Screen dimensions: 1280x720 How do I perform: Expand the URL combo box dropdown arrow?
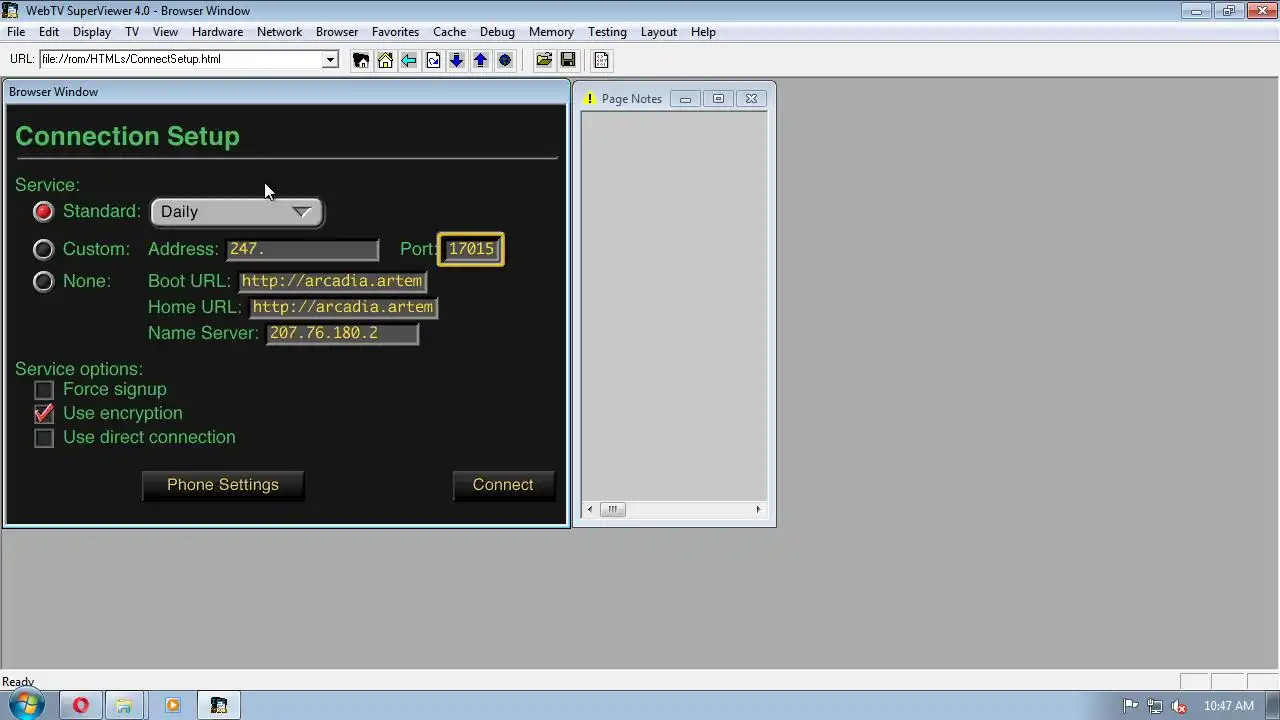330,59
